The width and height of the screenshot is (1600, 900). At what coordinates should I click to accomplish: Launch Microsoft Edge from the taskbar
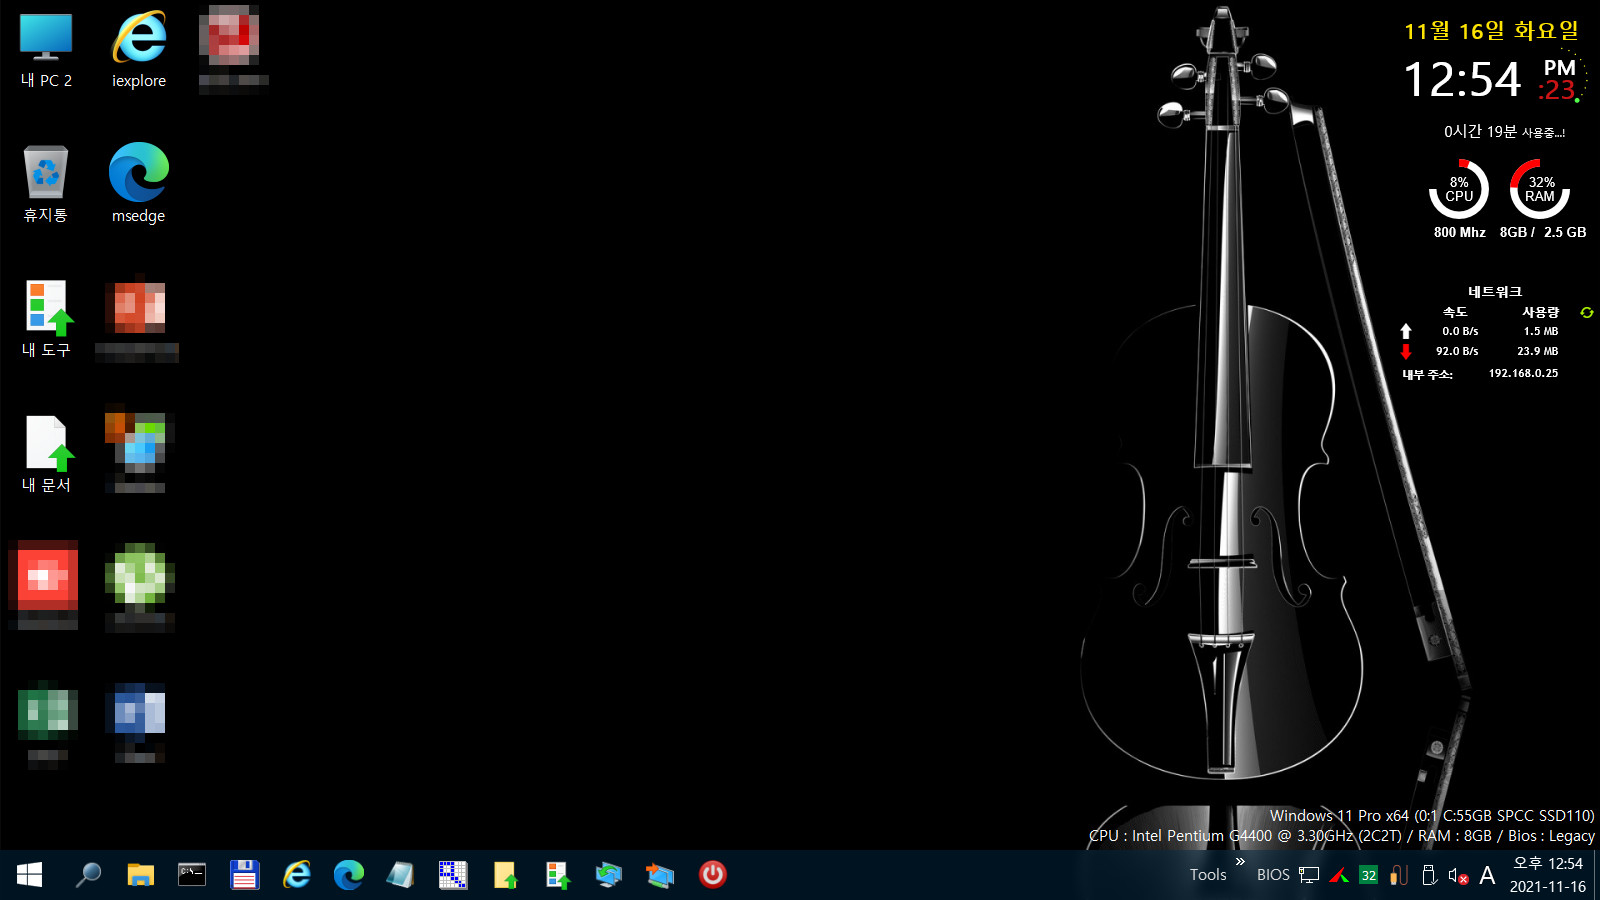(x=349, y=875)
